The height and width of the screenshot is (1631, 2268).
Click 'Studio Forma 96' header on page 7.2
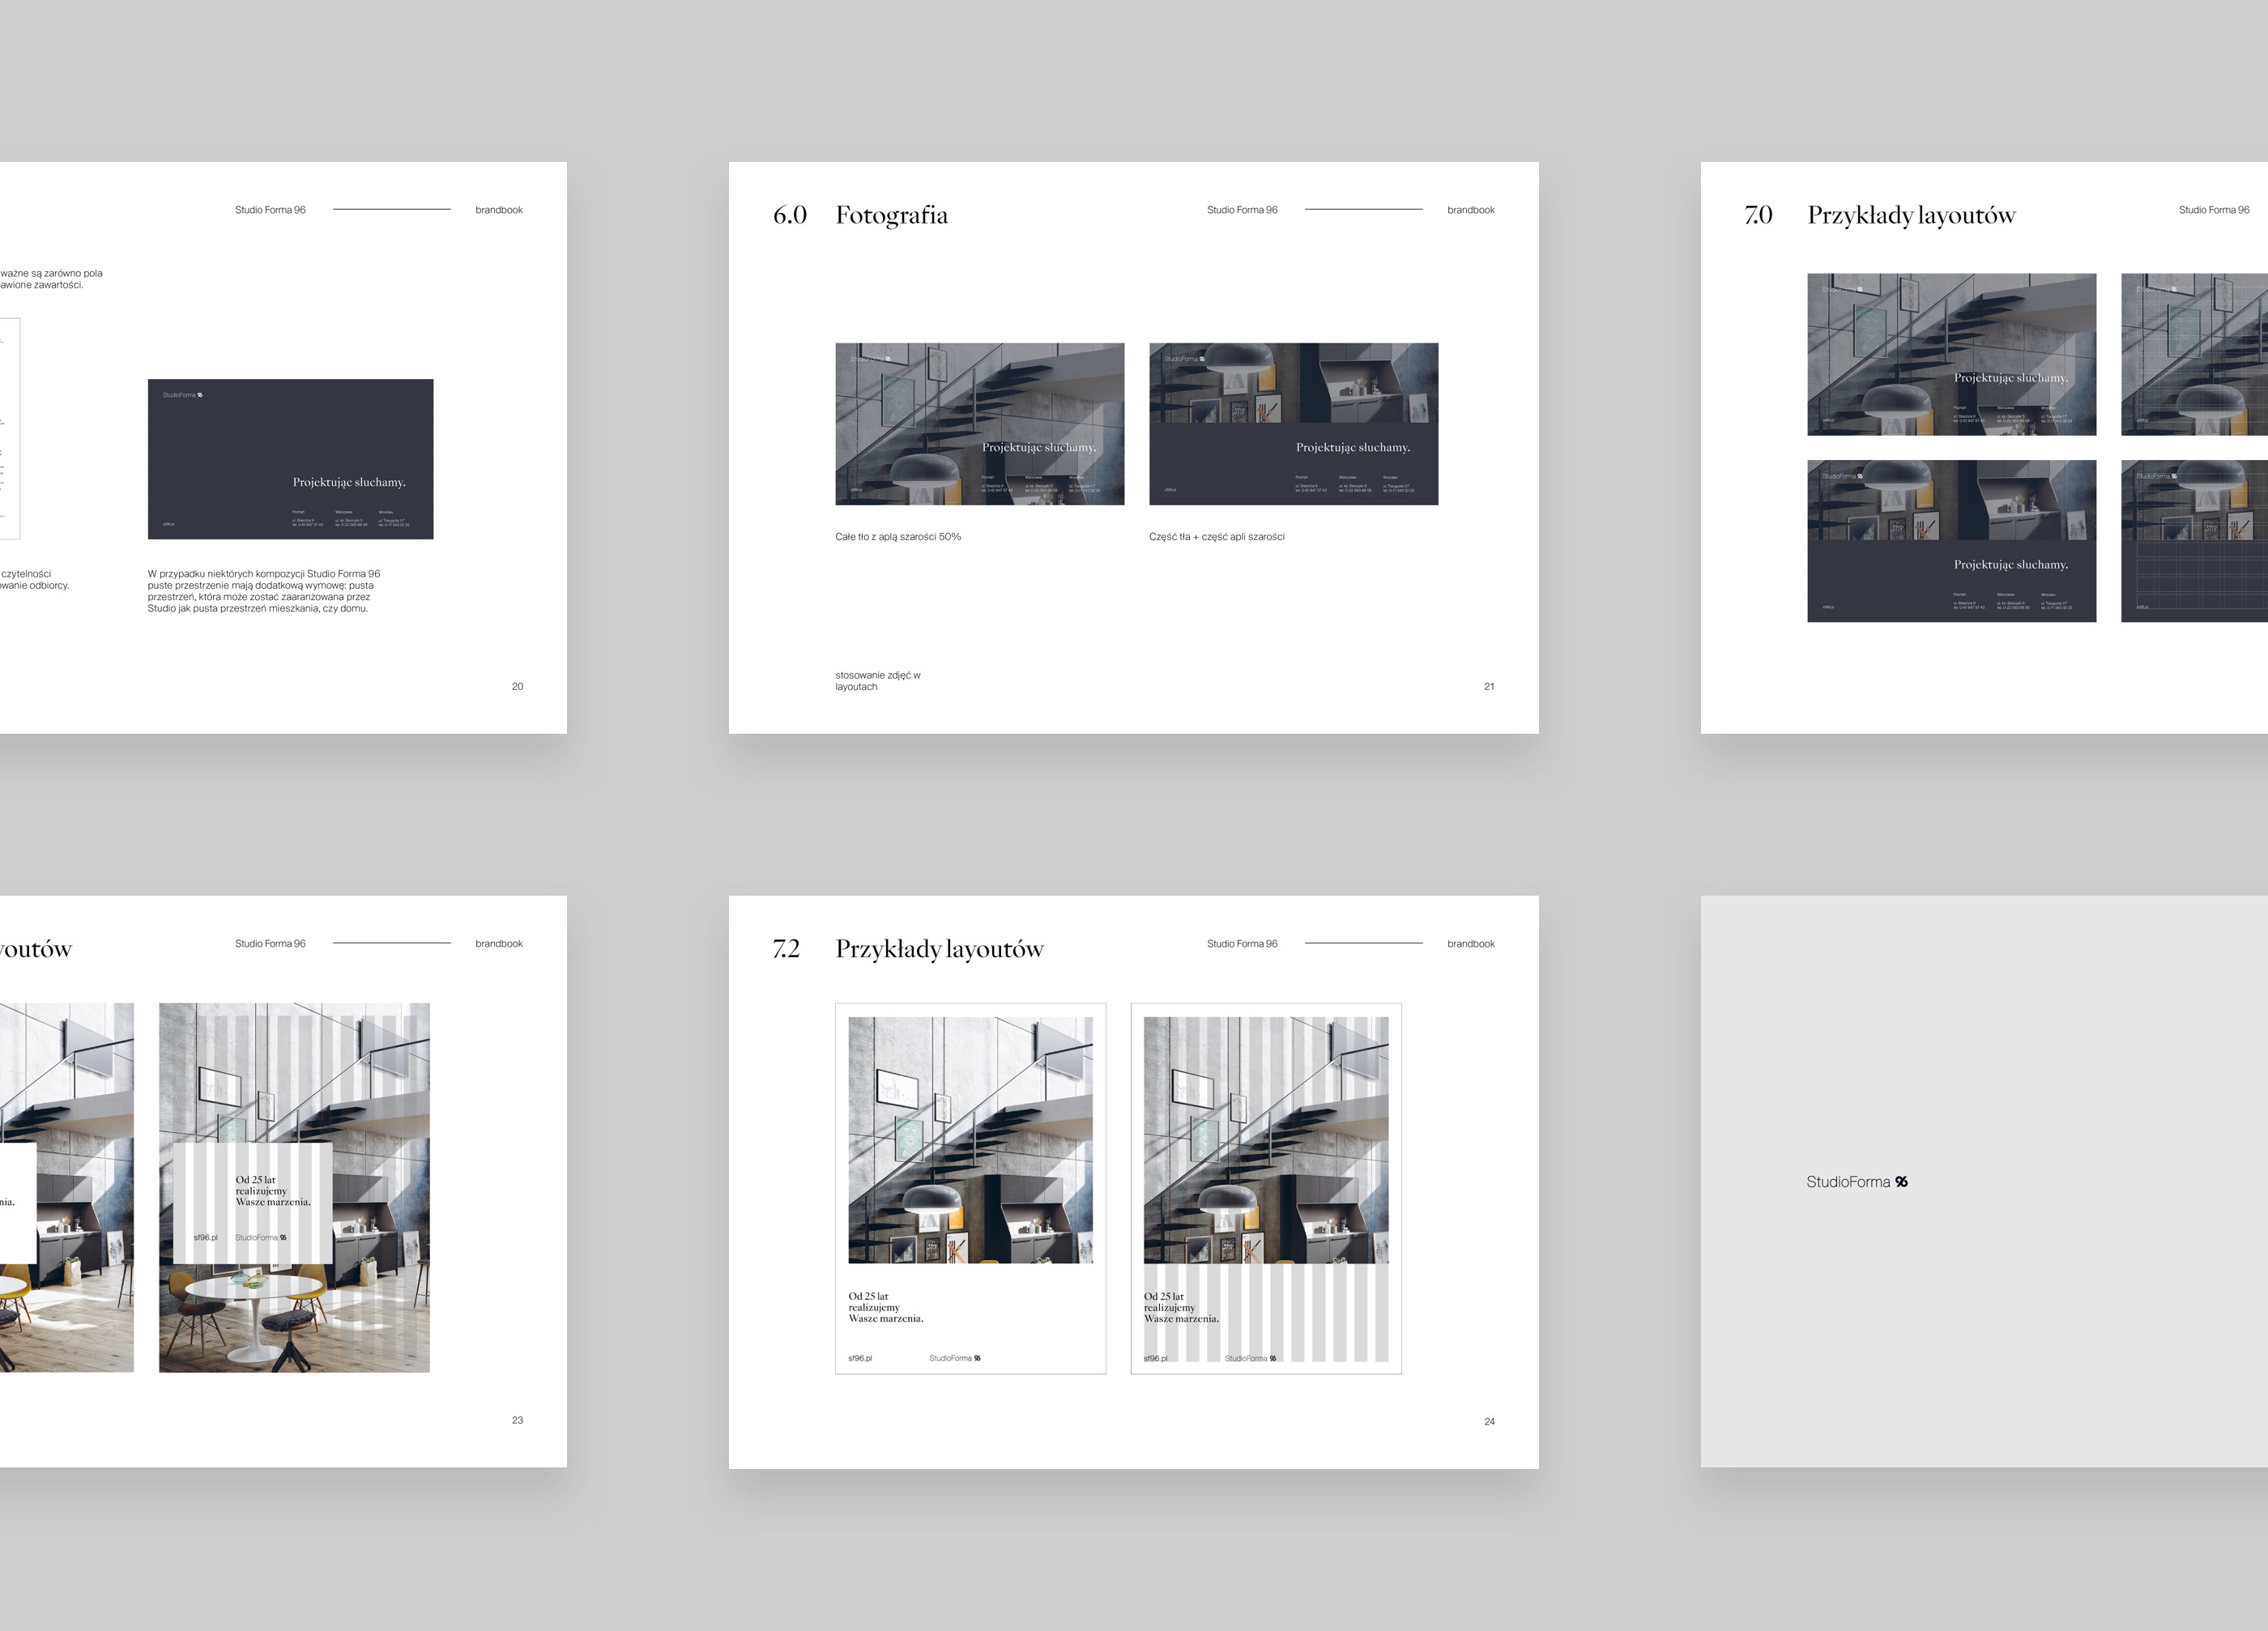pos(1241,944)
